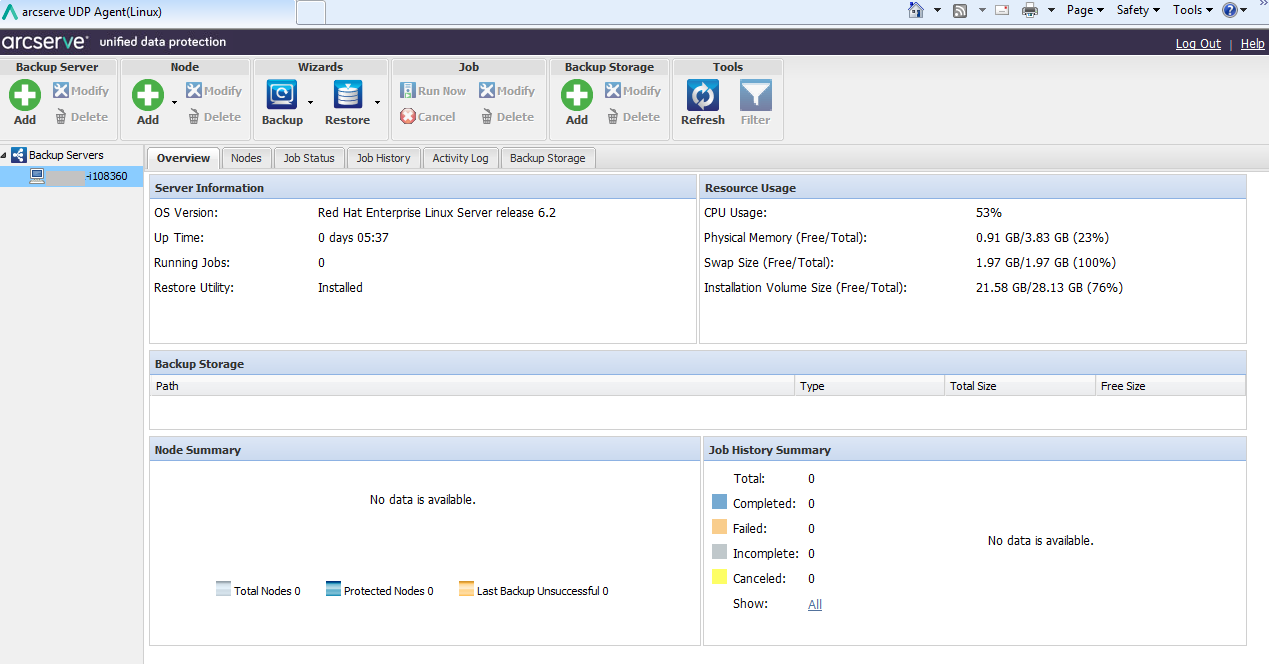Viewport: 1269px width, 664px height.
Task: Click Incomplete legend color swatch
Action: point(720,553)
